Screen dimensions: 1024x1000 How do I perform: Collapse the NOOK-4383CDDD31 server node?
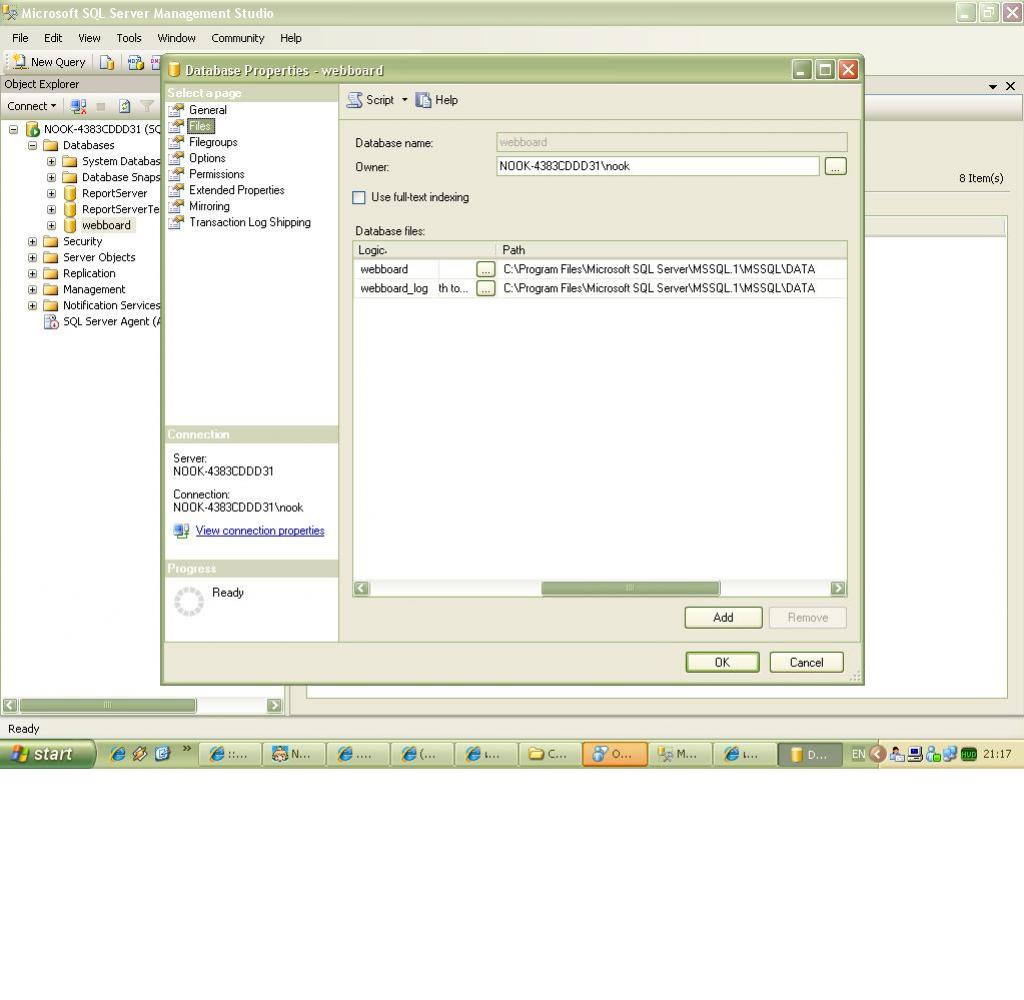[x=13, y=129]
